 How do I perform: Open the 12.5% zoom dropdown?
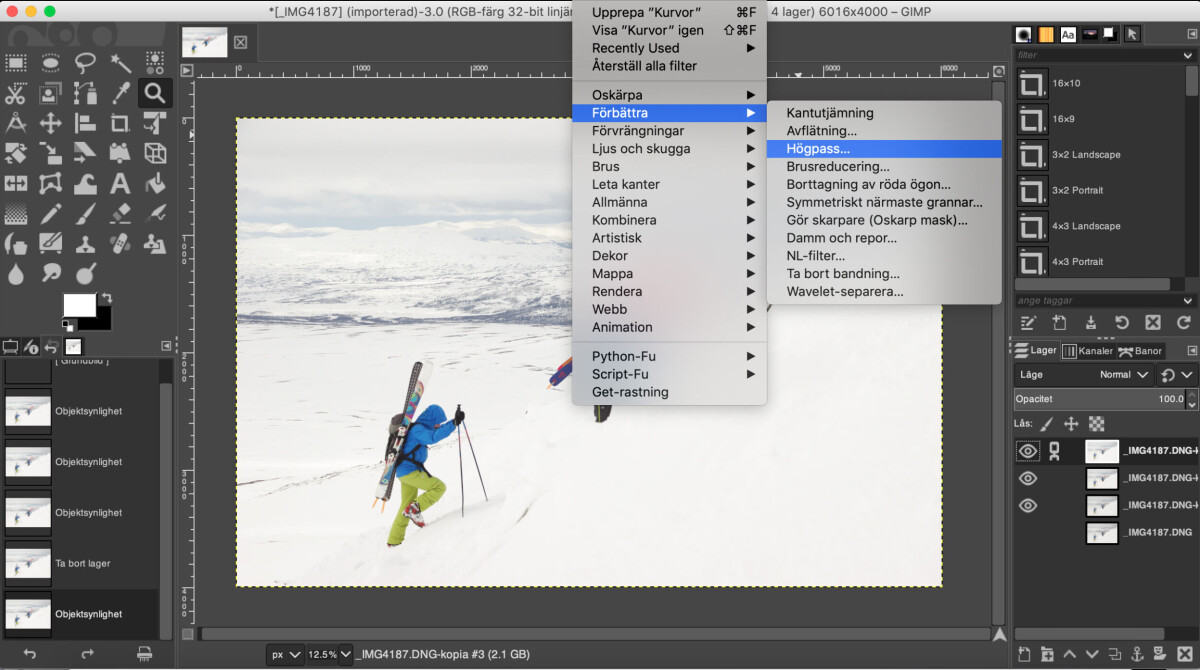pos(330,655)
